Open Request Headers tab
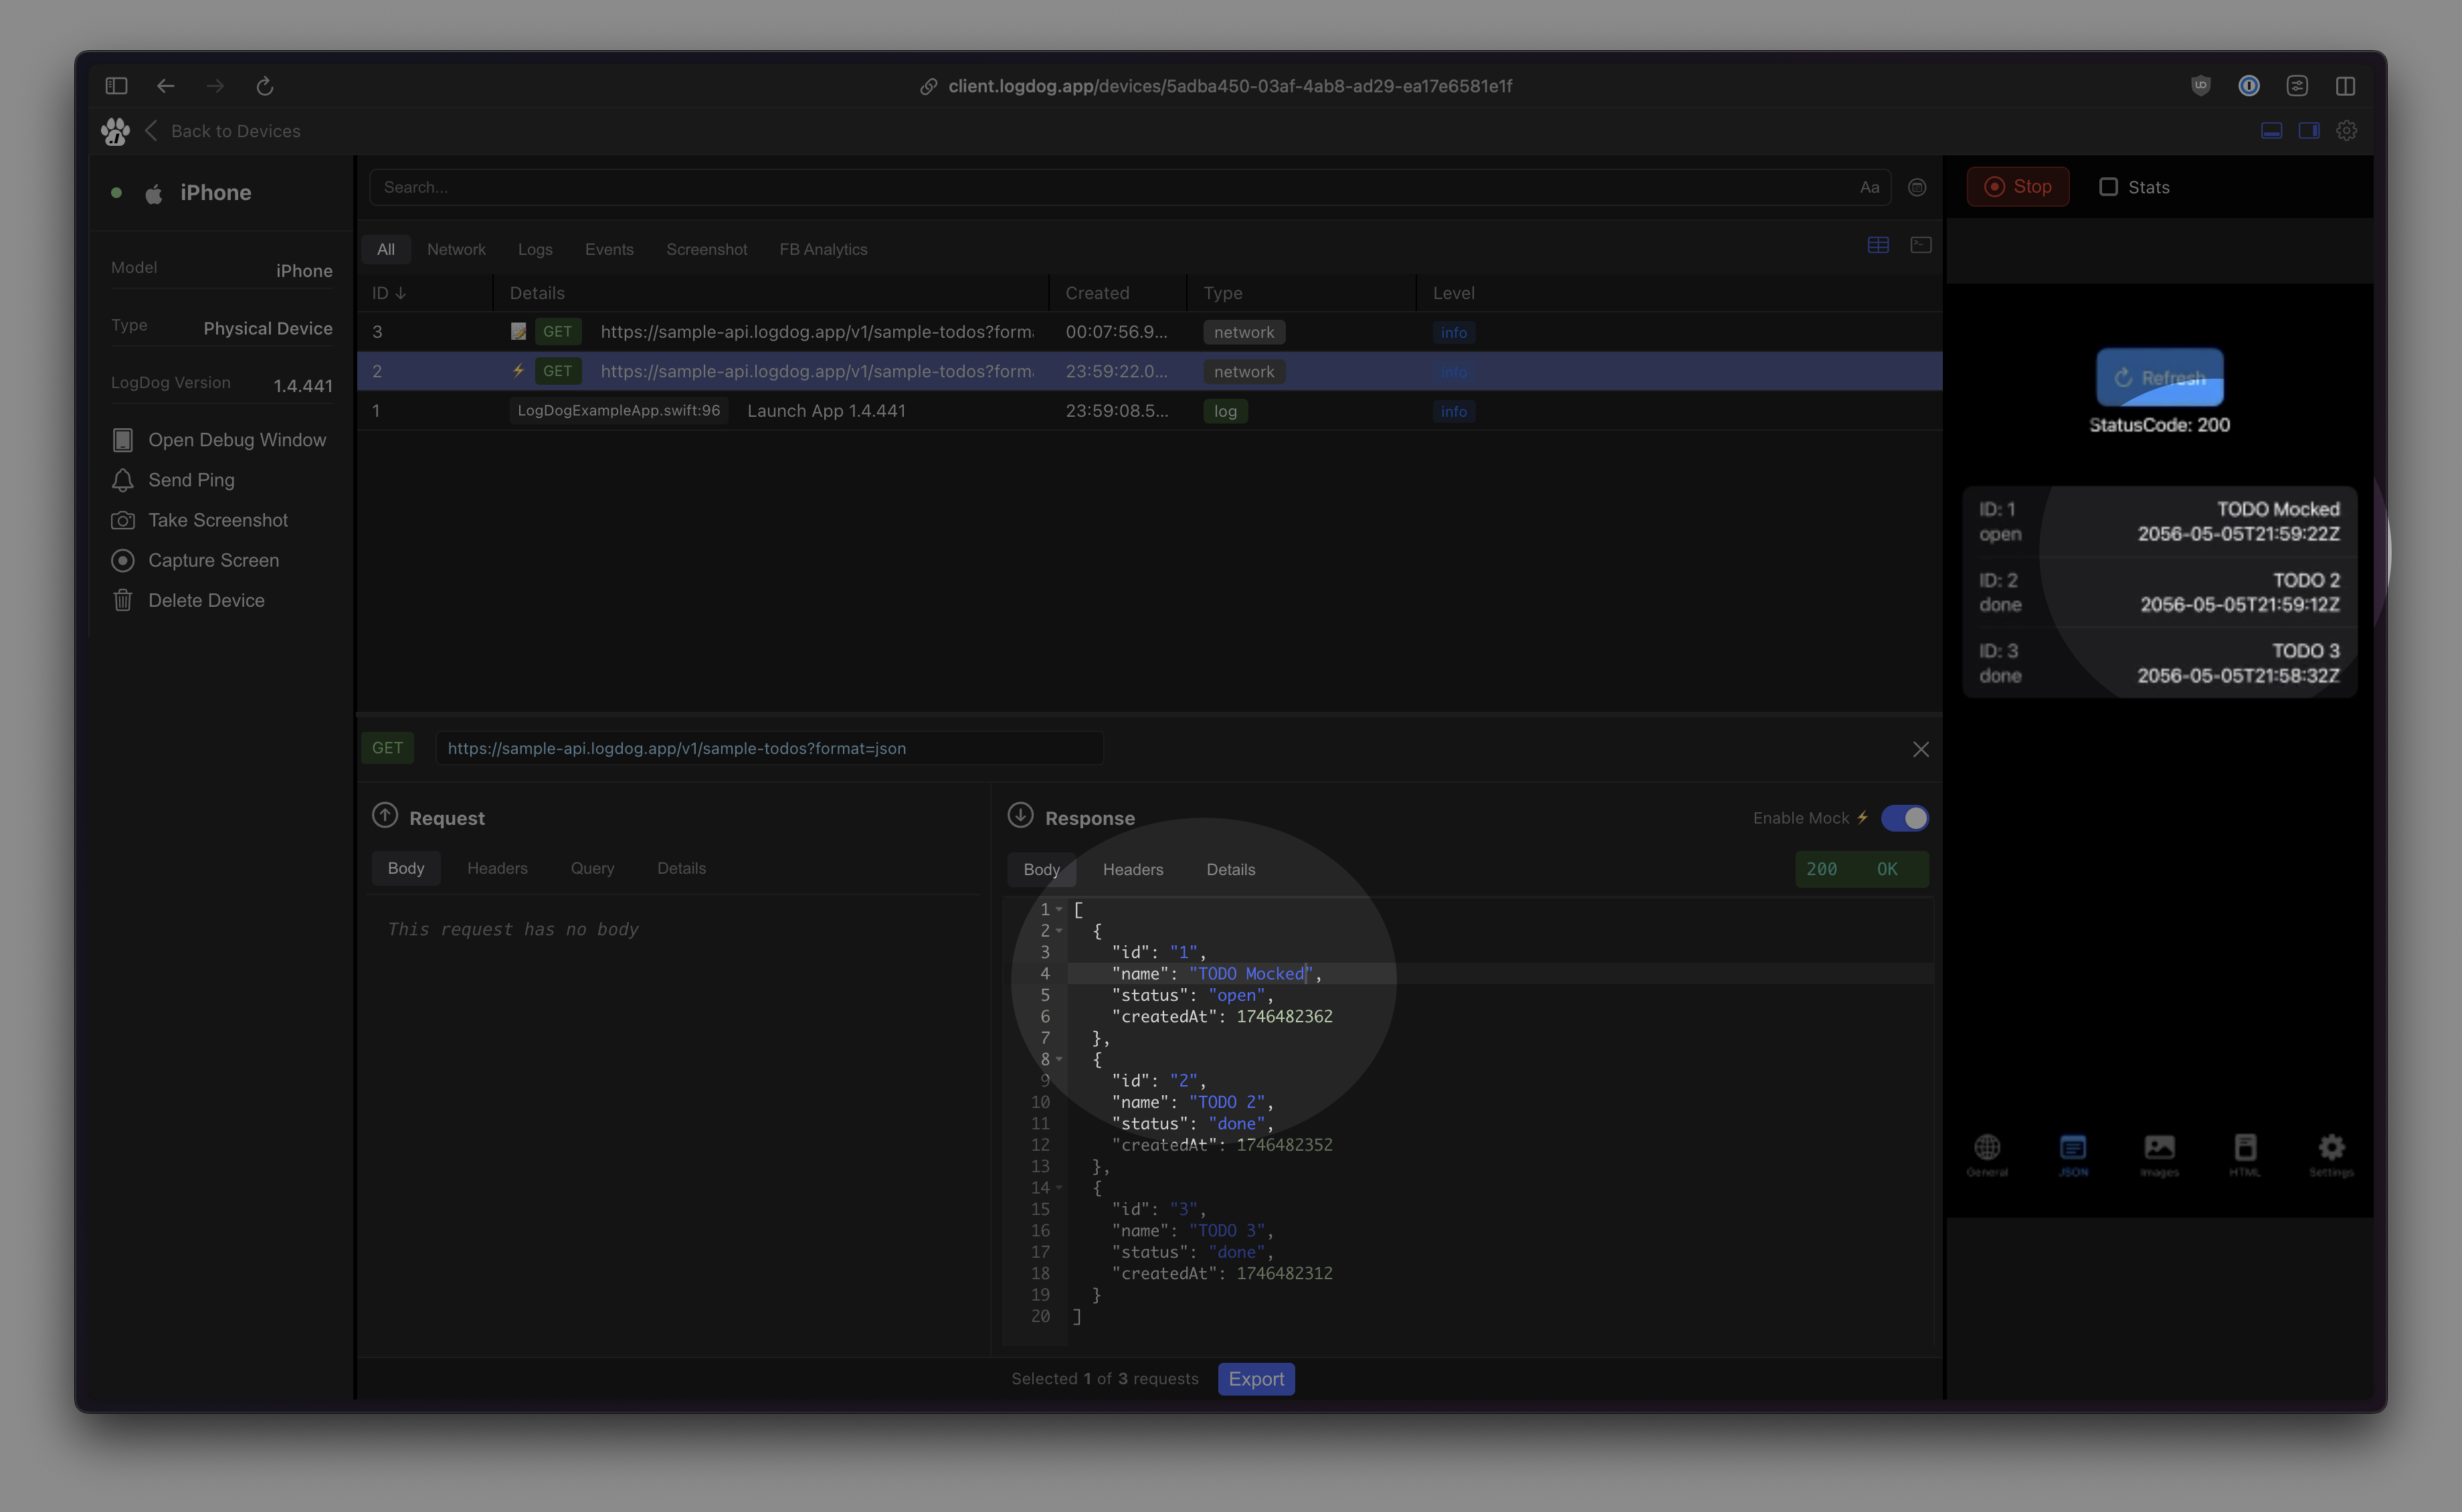 tap(497, 868)
